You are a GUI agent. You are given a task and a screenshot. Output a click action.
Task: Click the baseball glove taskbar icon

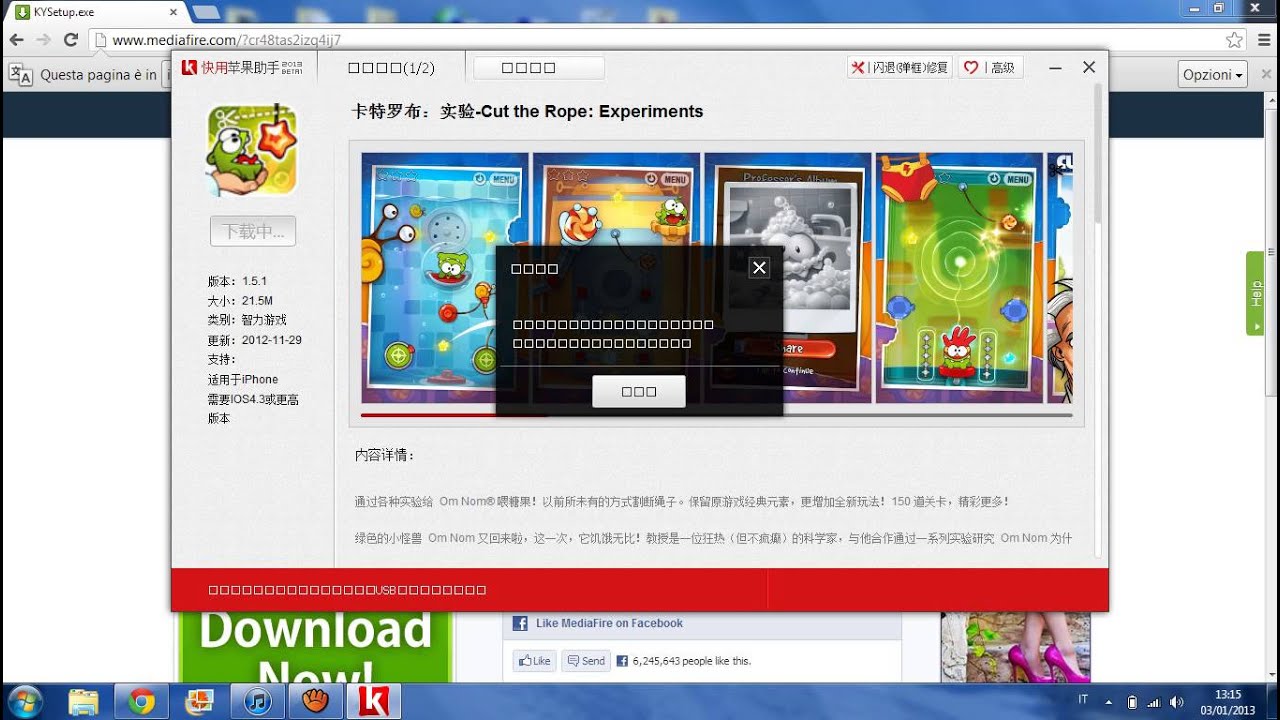(x=315, y=702)
